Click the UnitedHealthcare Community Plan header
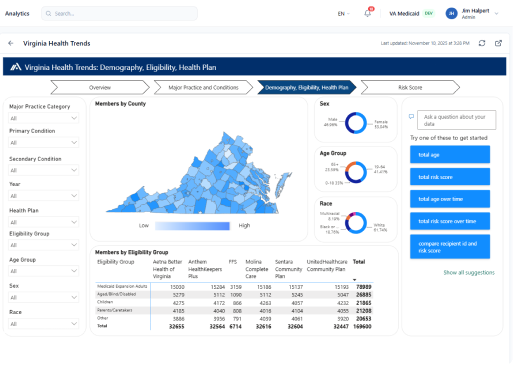 (x=327, y=265)
